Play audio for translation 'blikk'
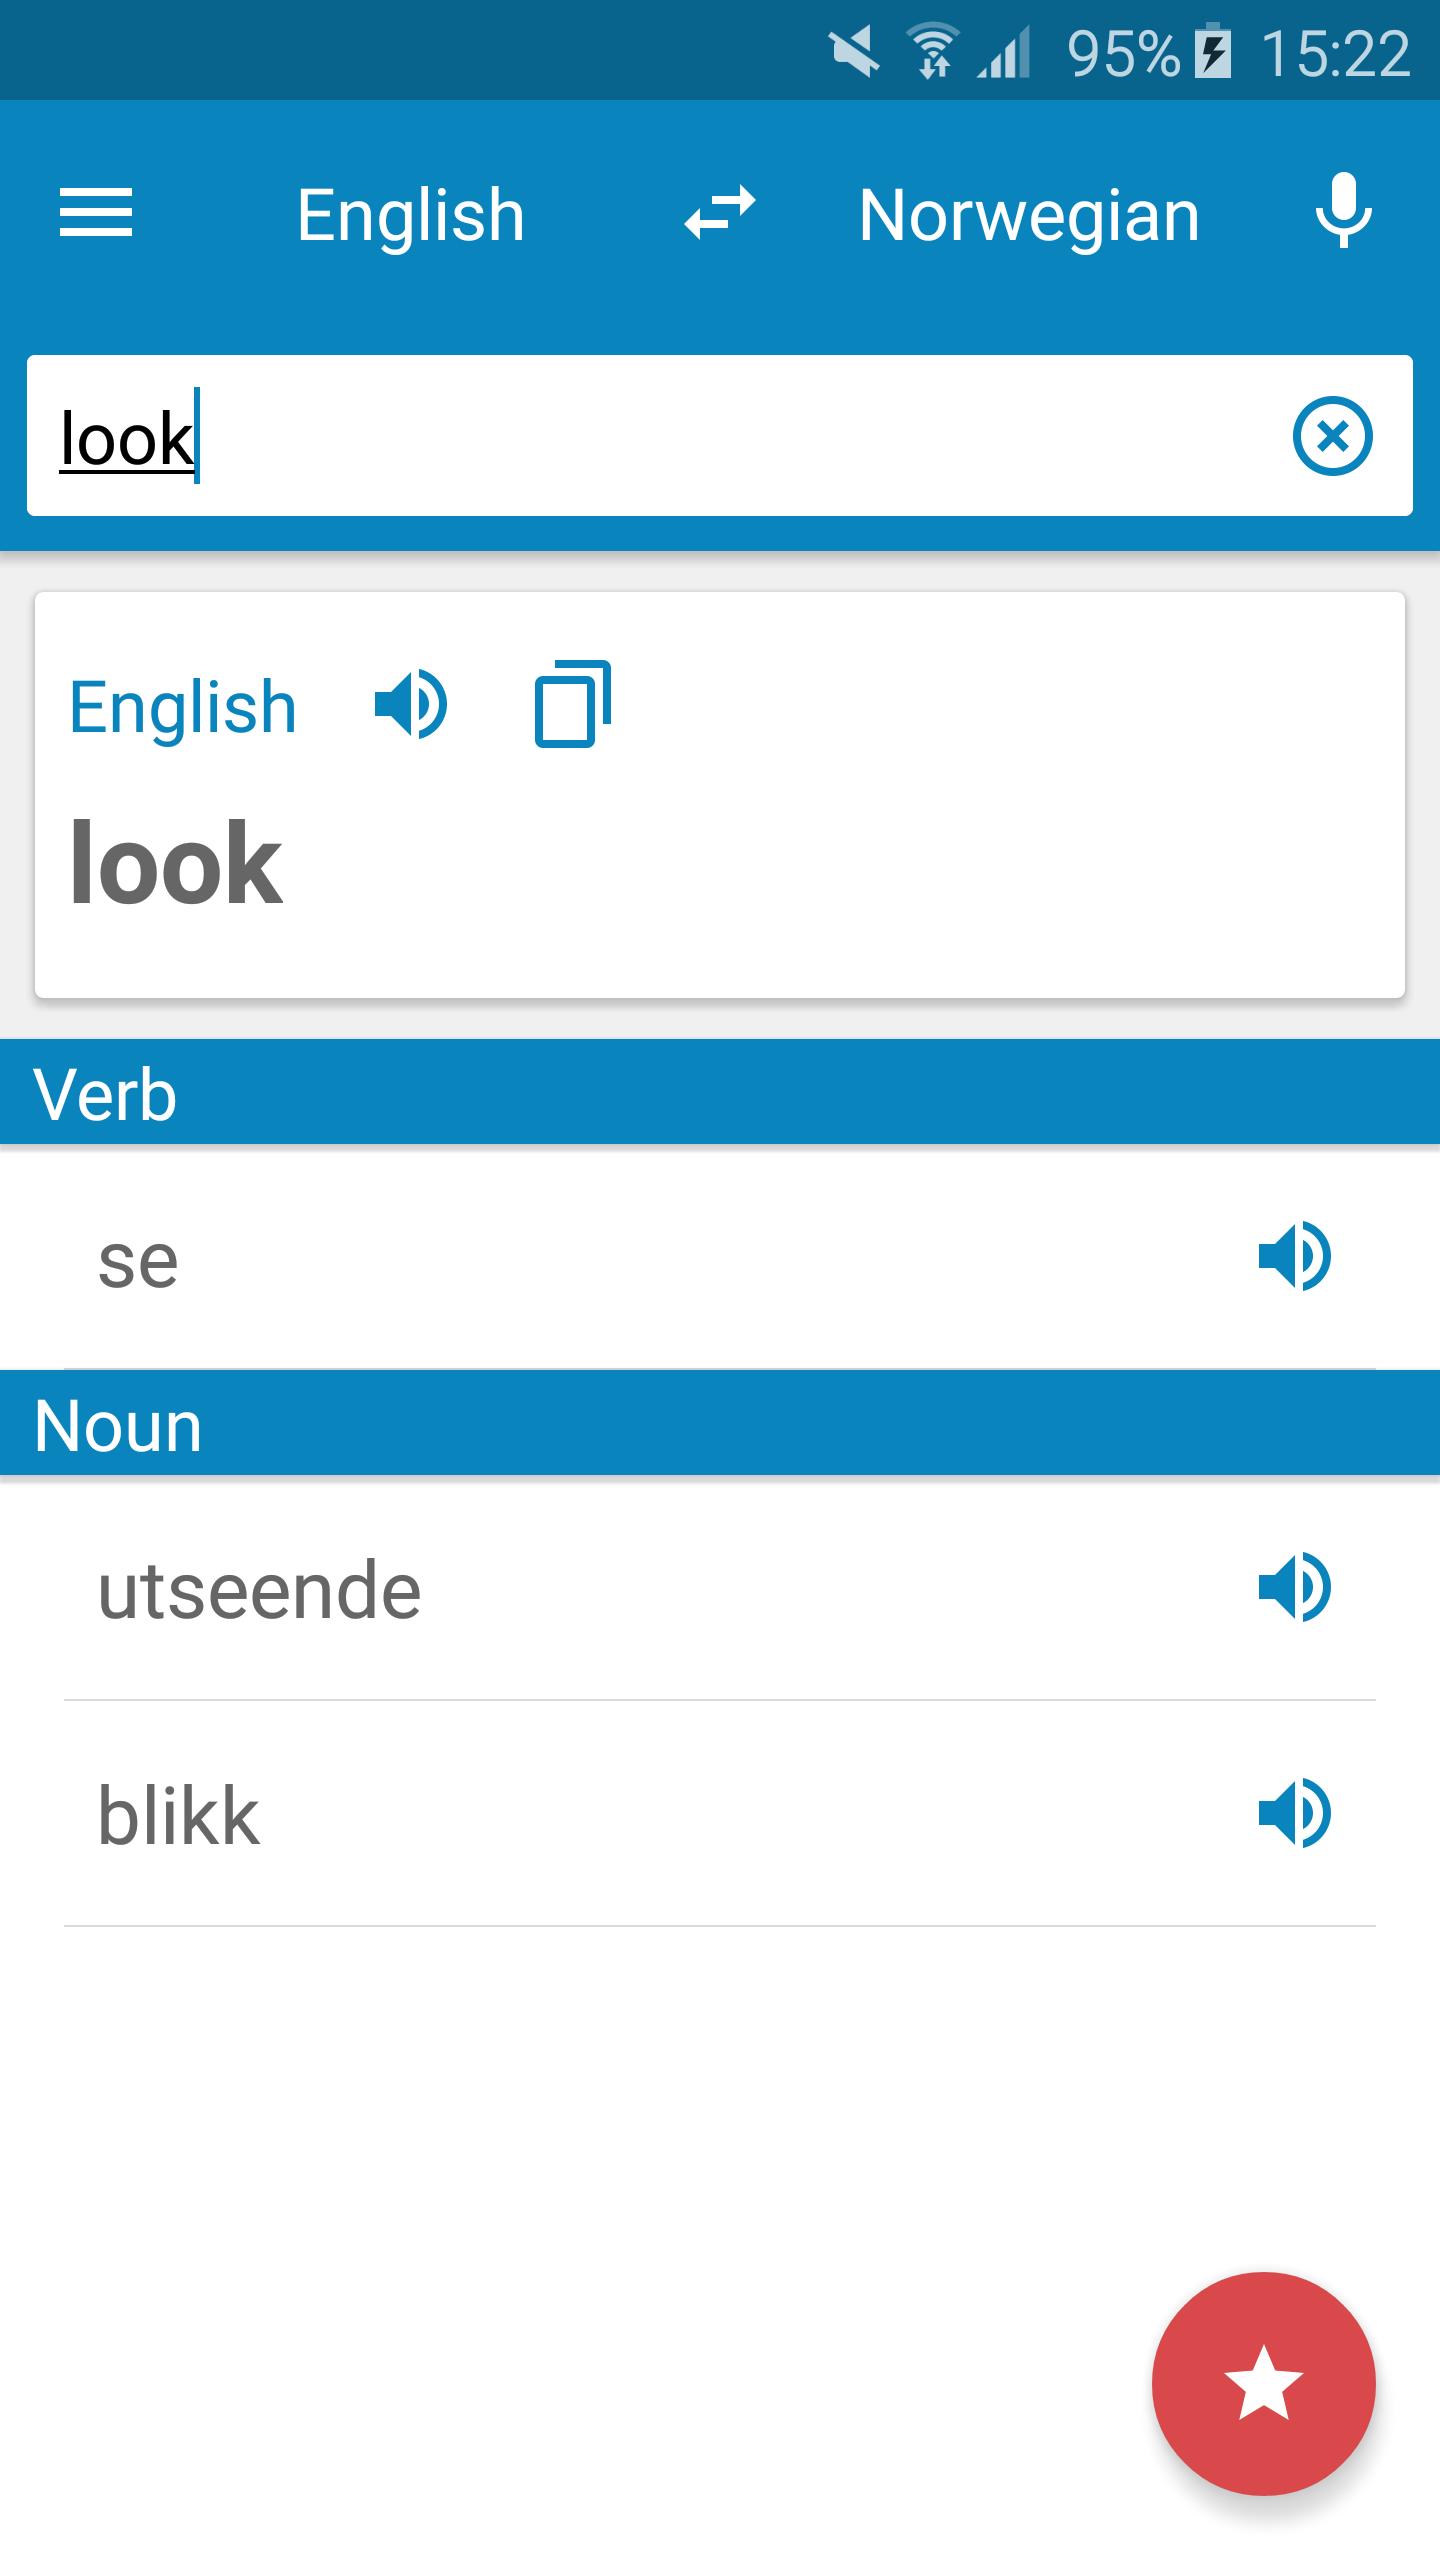 [1294, 1813]
